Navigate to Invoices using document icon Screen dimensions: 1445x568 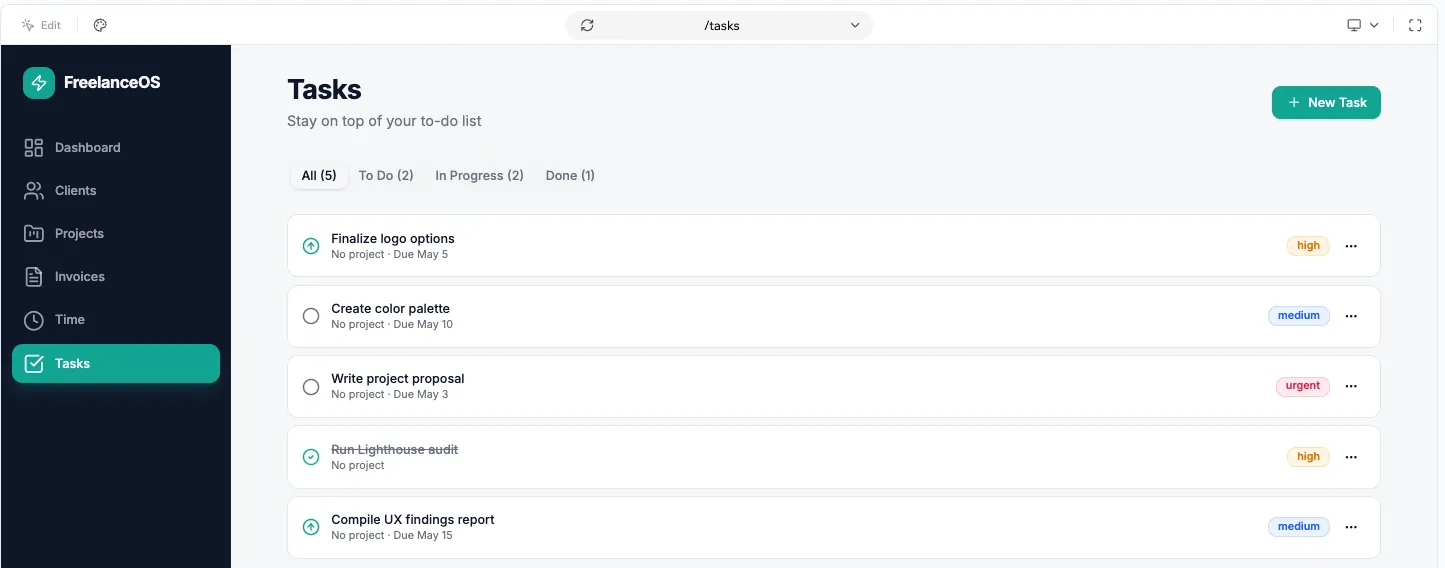coord(34,277)
